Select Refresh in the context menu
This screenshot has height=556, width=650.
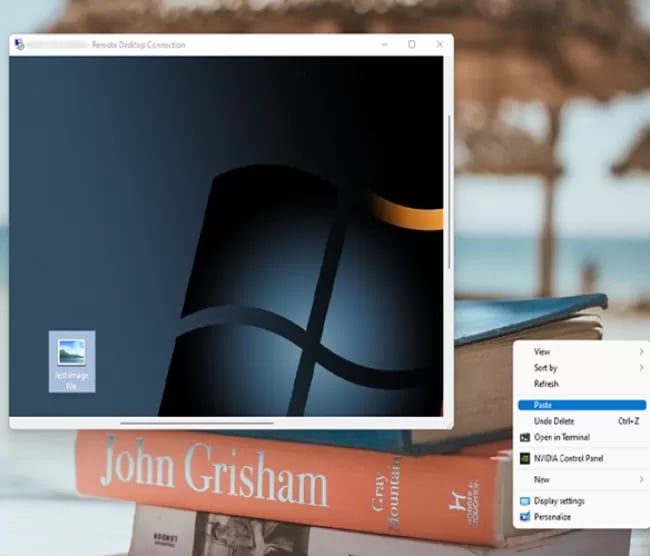pos(582,384)
